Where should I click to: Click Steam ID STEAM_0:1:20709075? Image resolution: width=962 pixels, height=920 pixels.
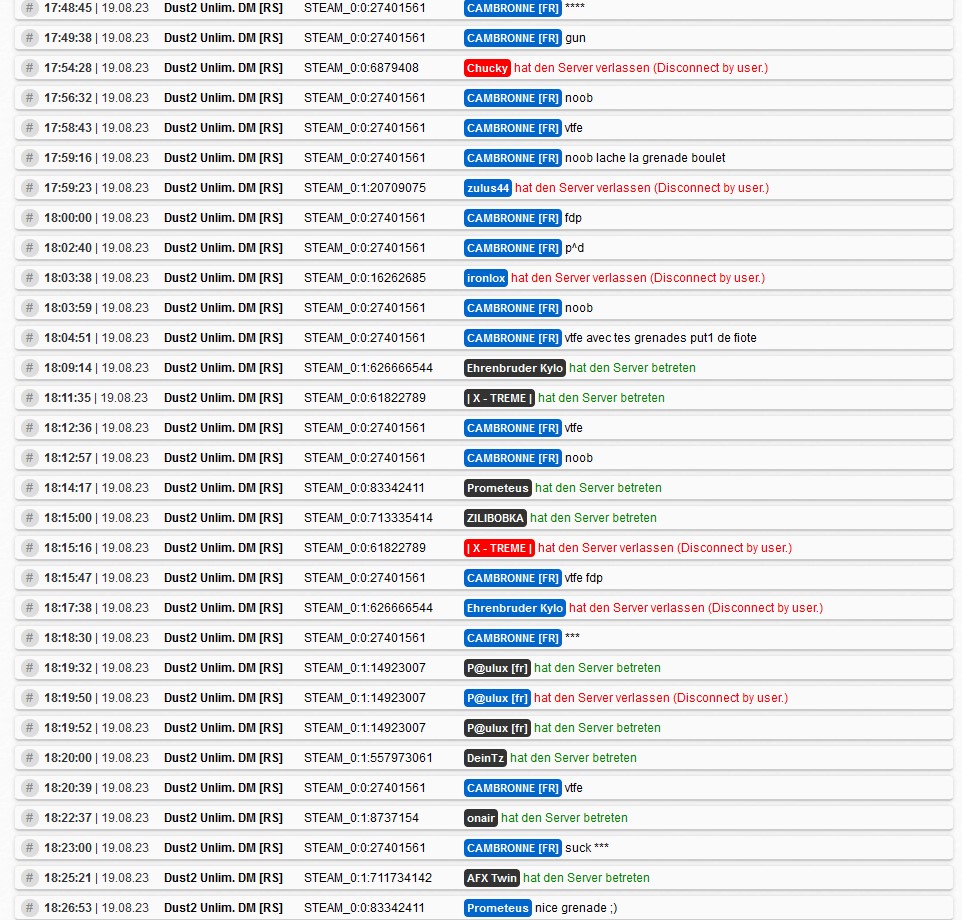[364, 188]
